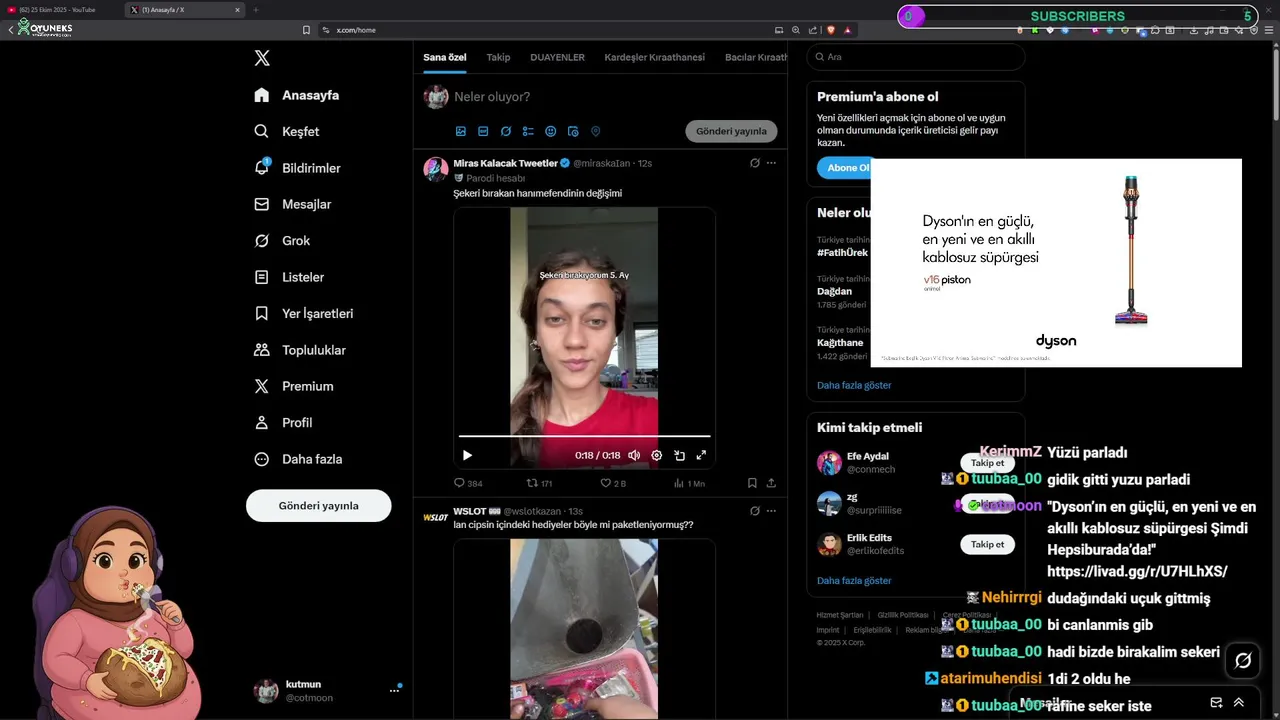The height and width of the screenshot is (720, 1280).
Task: Click the video progress bar
Action: point(584,436)
